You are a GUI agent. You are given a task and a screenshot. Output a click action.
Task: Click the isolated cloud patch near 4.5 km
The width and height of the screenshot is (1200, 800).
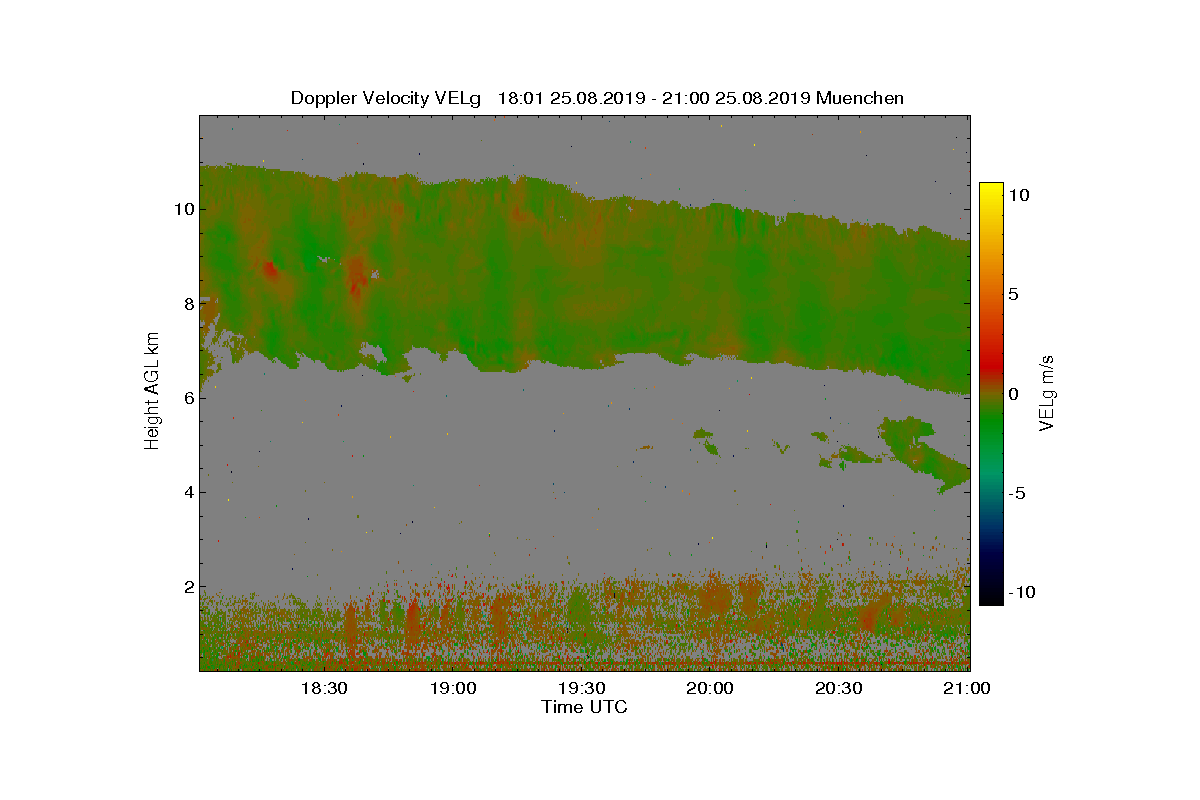point(925,455)
